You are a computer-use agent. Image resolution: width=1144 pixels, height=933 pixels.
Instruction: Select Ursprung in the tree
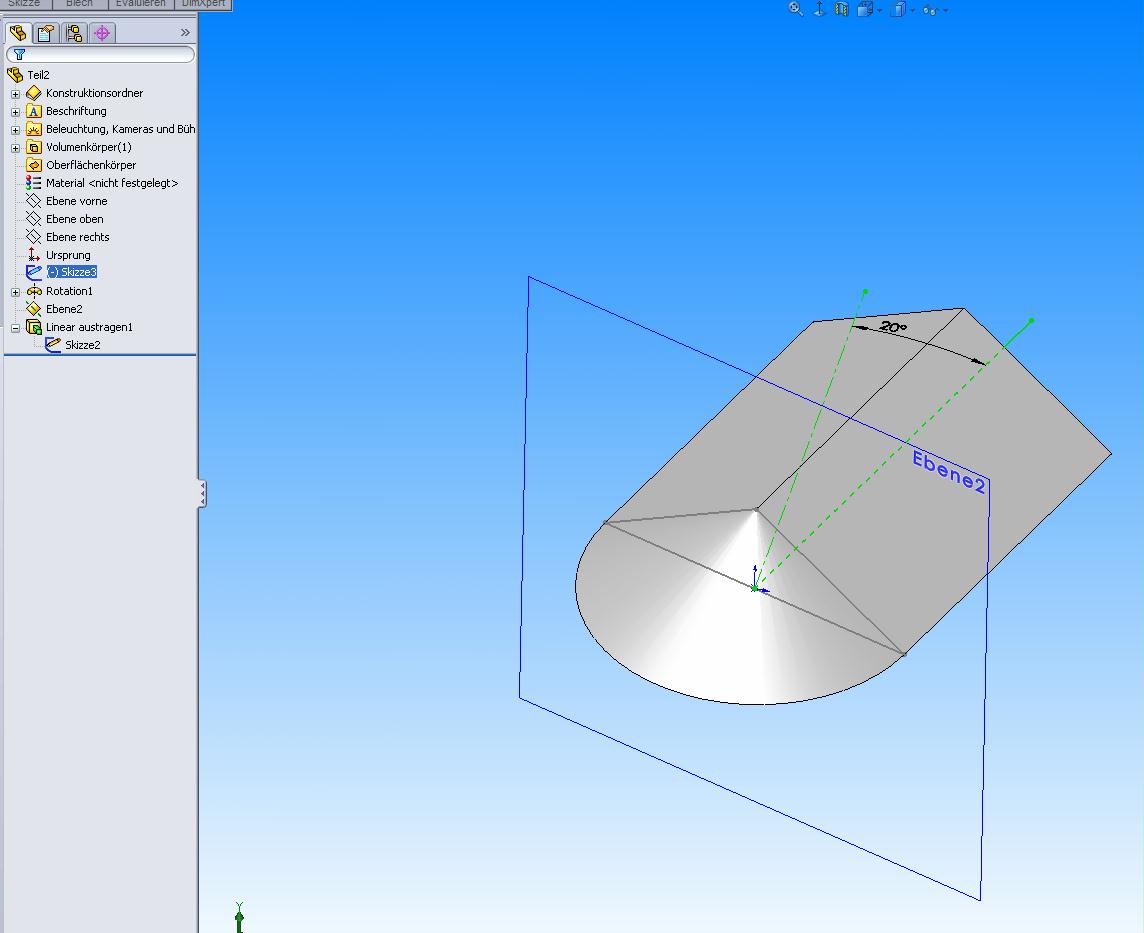pyautogui.click(x=68, y=255)
